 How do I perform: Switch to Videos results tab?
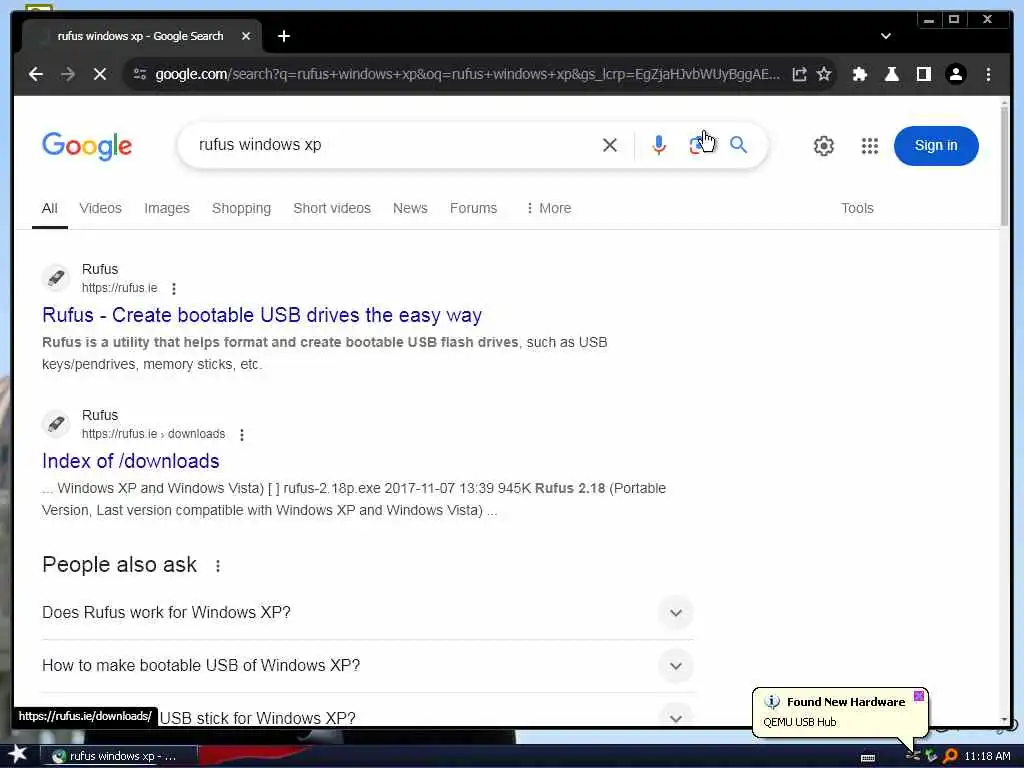point(101,208)
